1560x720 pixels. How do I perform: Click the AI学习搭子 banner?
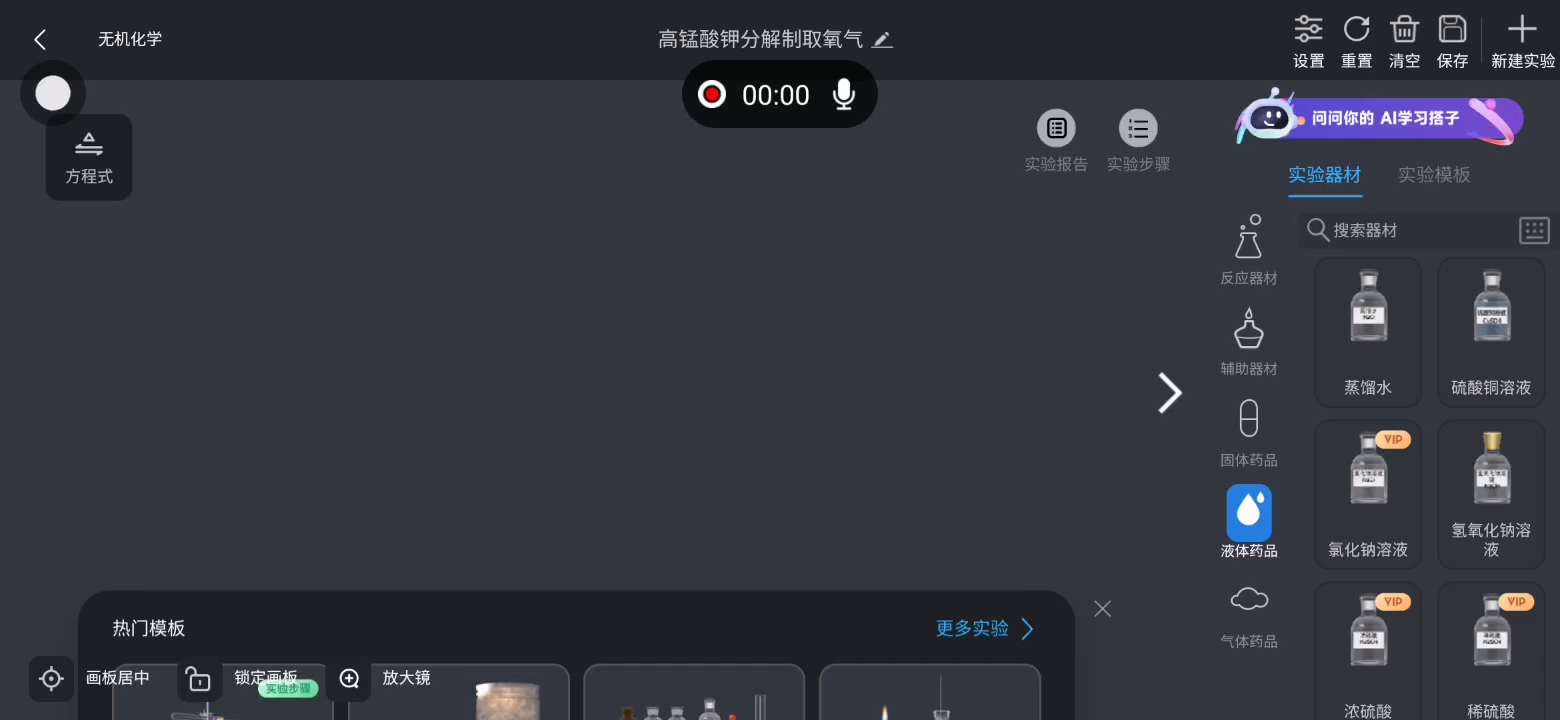[1379, 117]
